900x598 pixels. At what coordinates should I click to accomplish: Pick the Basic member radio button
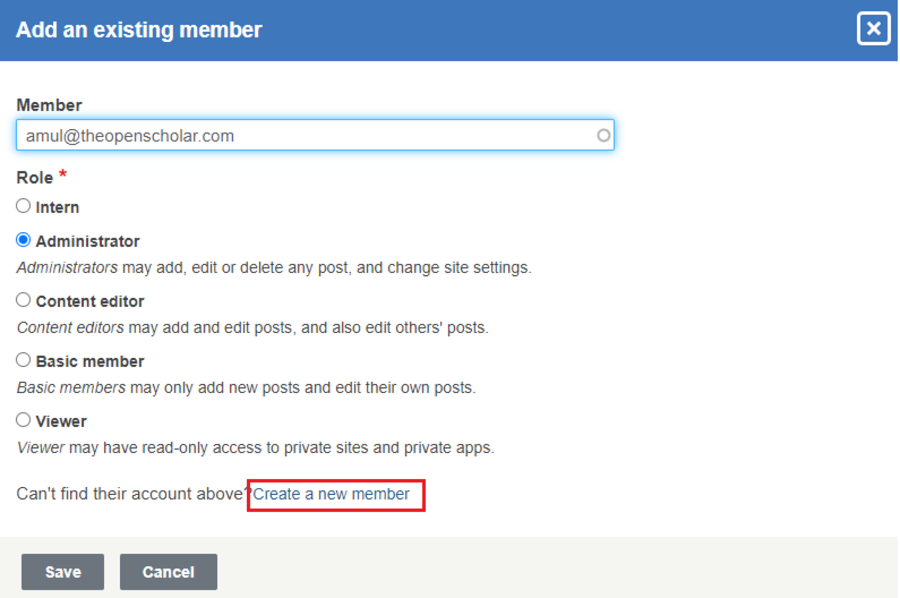click(23, 360)
